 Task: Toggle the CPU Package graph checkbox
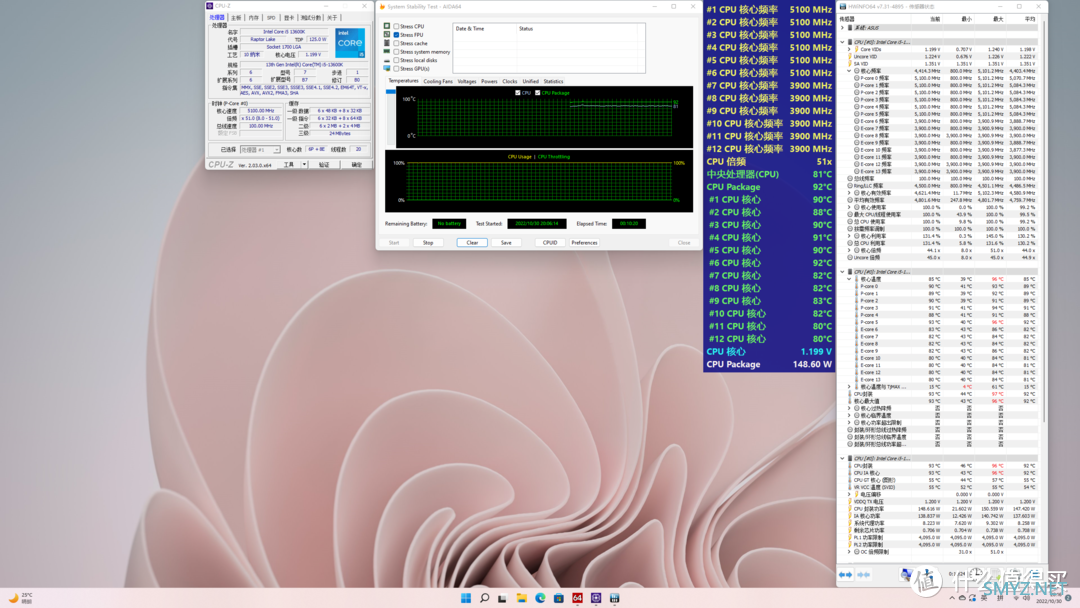click(537, 92)
